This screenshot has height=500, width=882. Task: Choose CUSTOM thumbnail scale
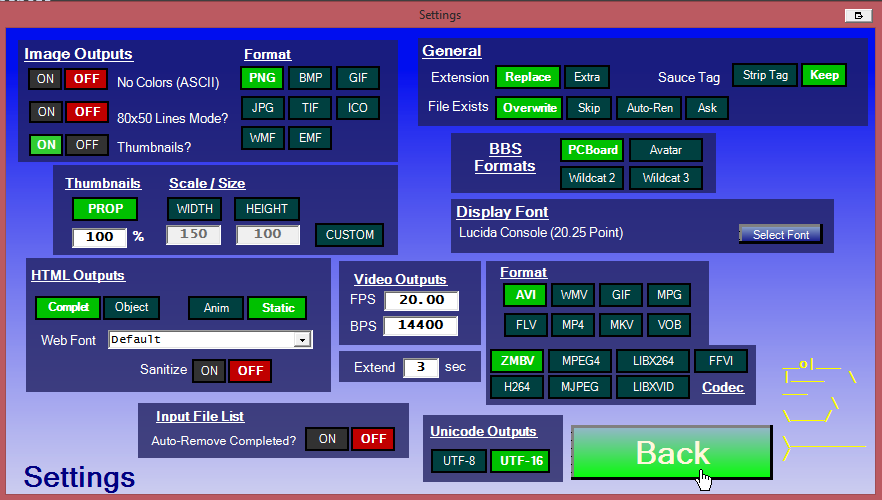click(350, 235)
